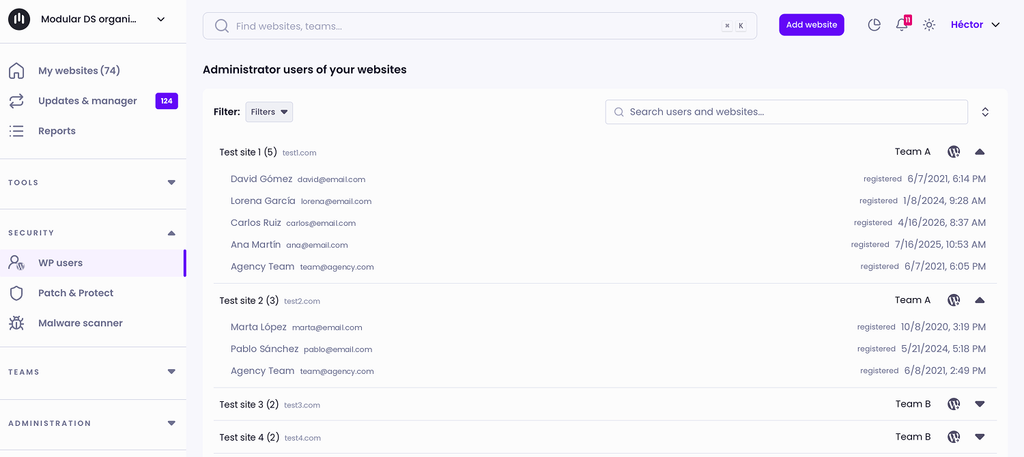1024x457 pixels.
Task: Collapse Test site 2 user list
Action: (x=980, y=300)
